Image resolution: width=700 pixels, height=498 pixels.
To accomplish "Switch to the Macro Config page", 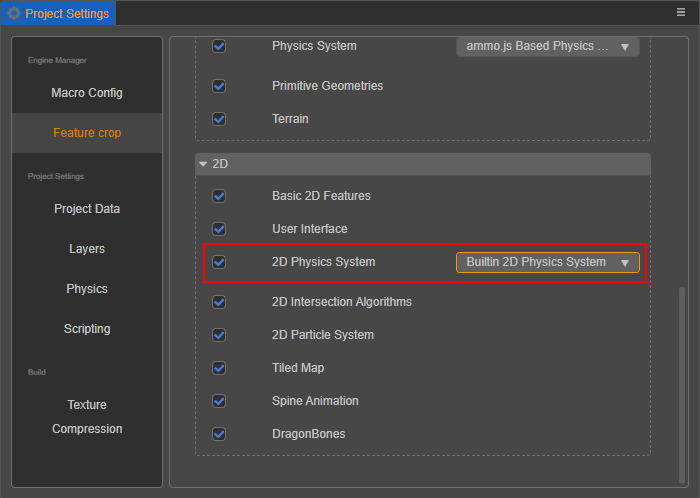I will 87,93.
